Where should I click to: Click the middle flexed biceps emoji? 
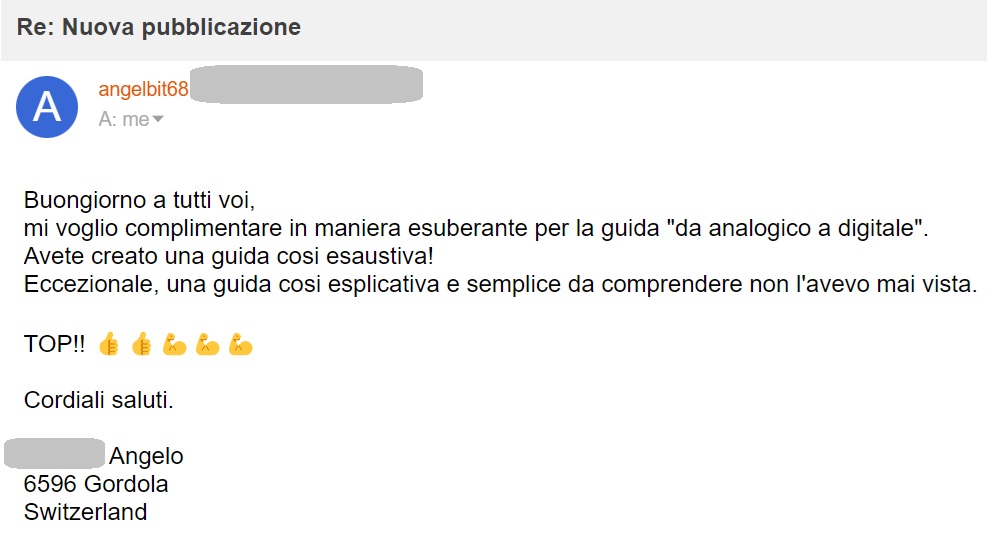(x=207, y=346)
